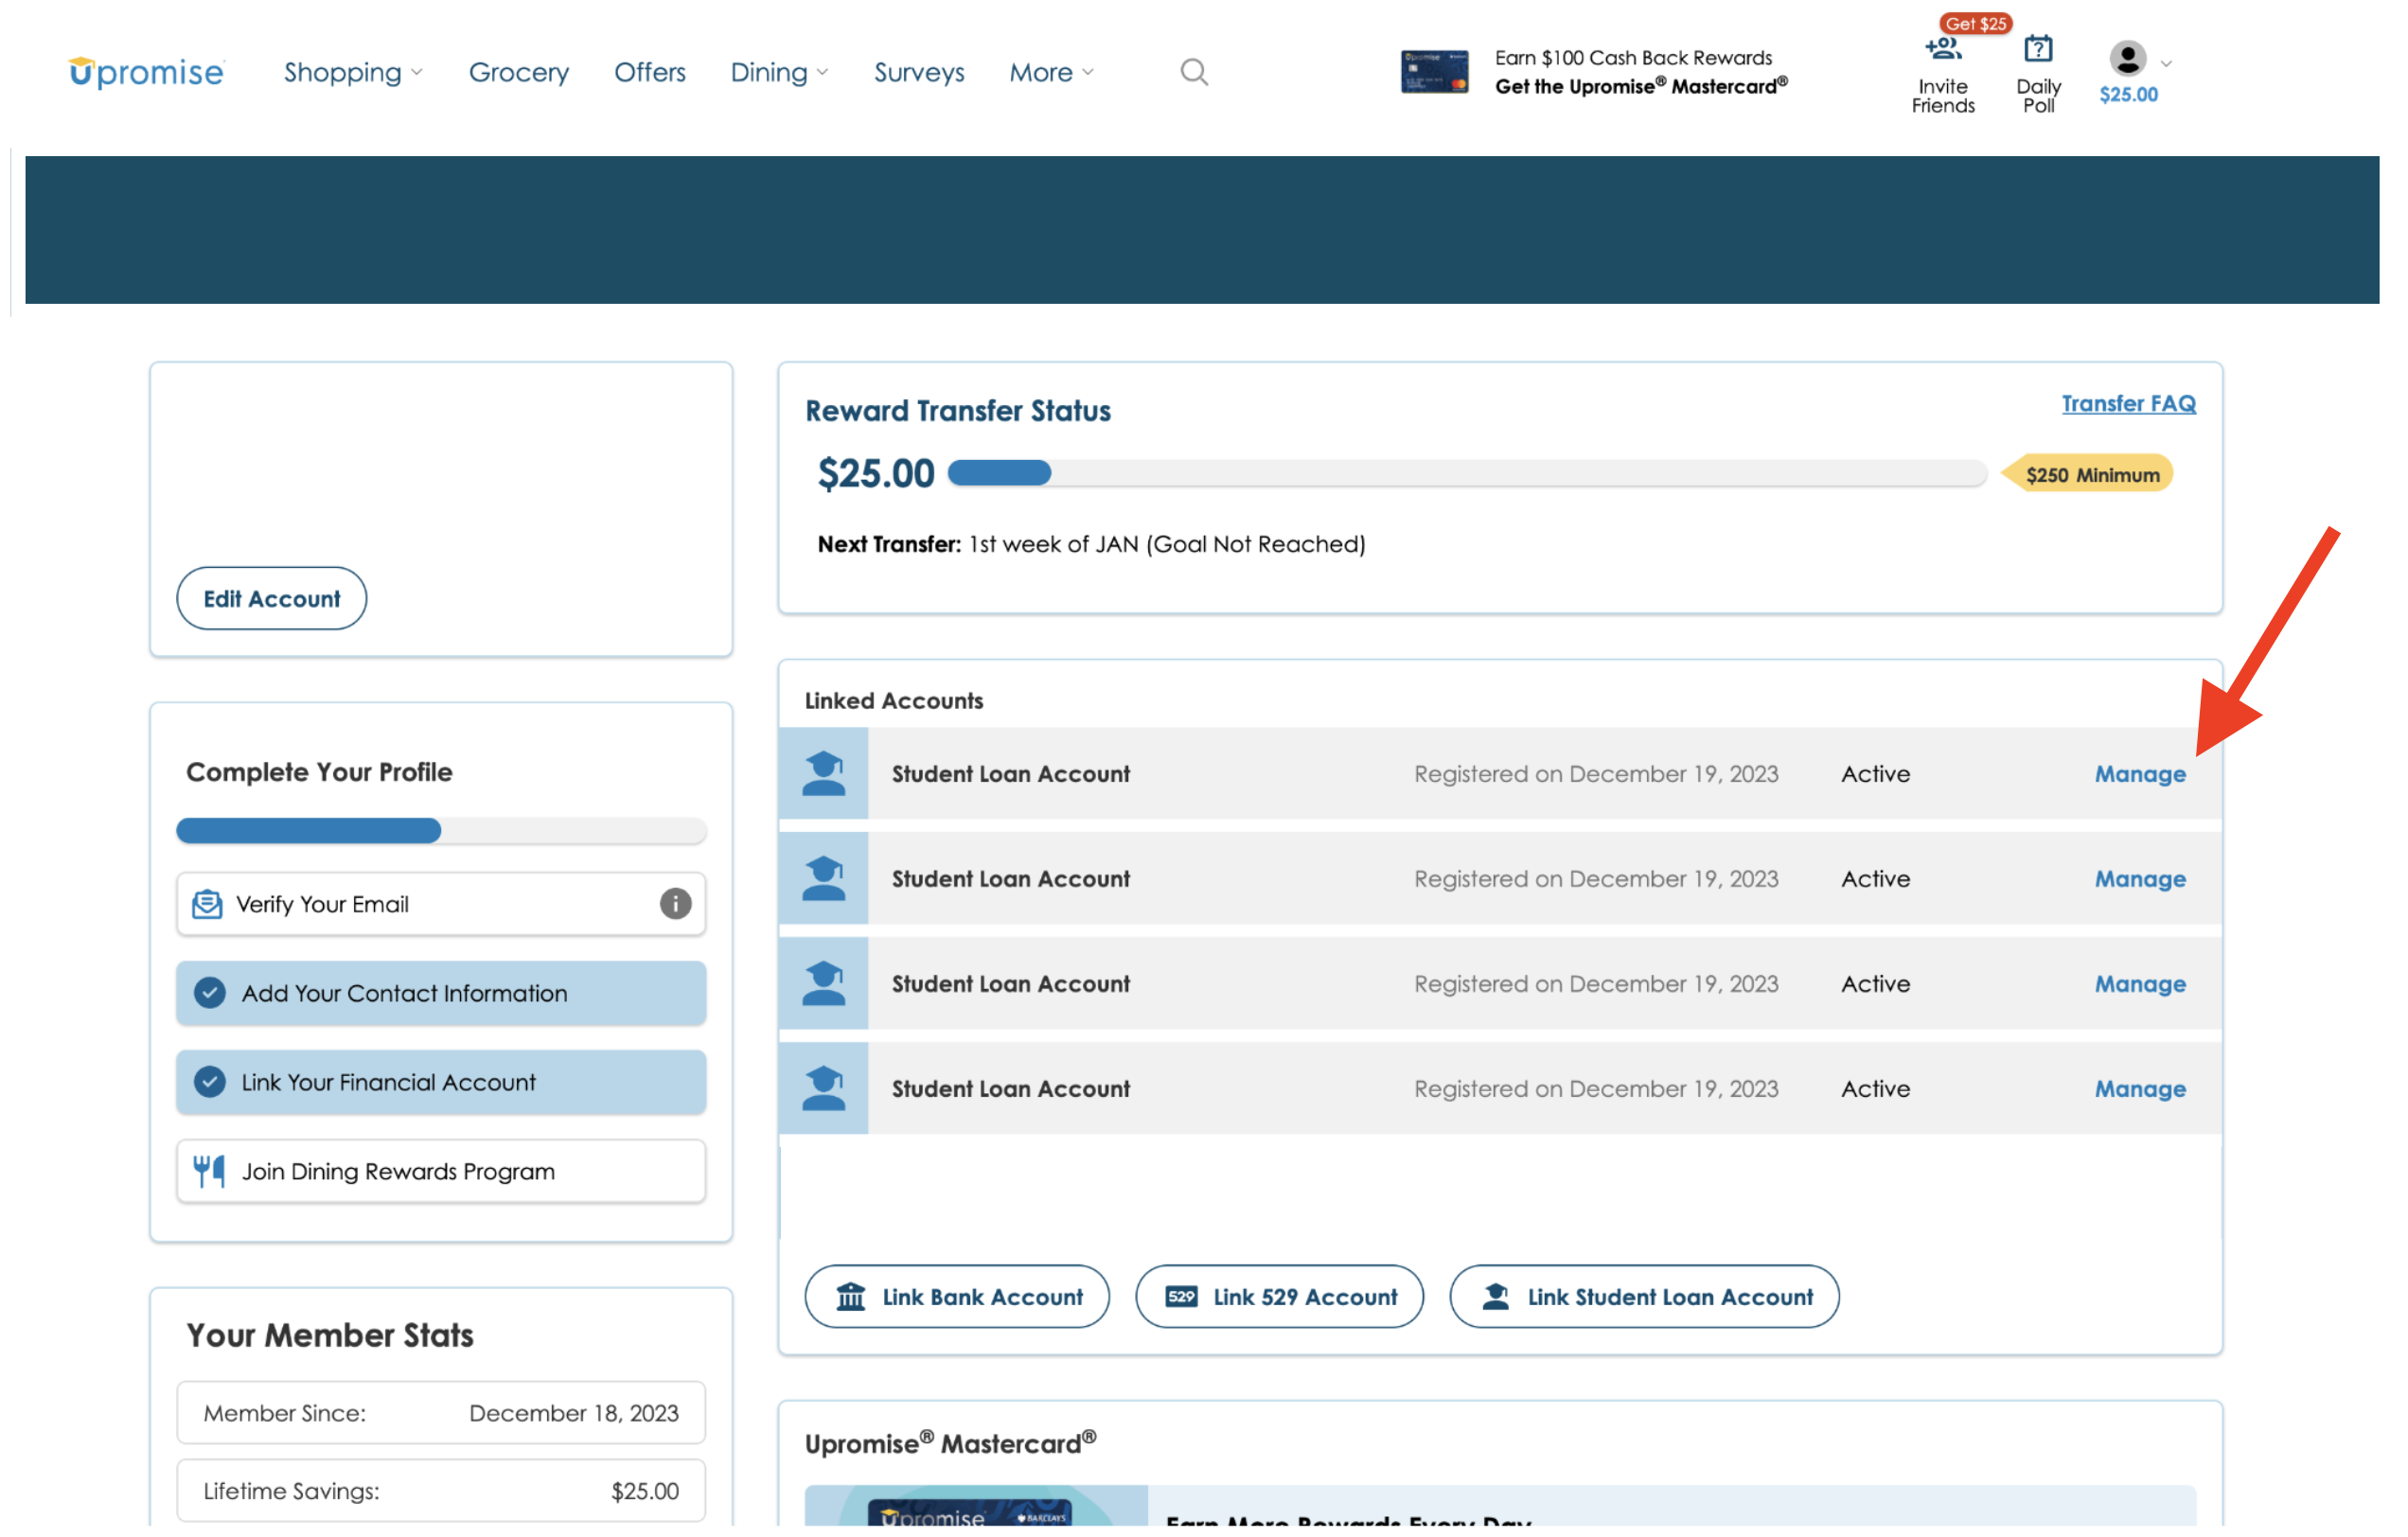Open the Transfer FAQ link

(x=2128, y=403)
